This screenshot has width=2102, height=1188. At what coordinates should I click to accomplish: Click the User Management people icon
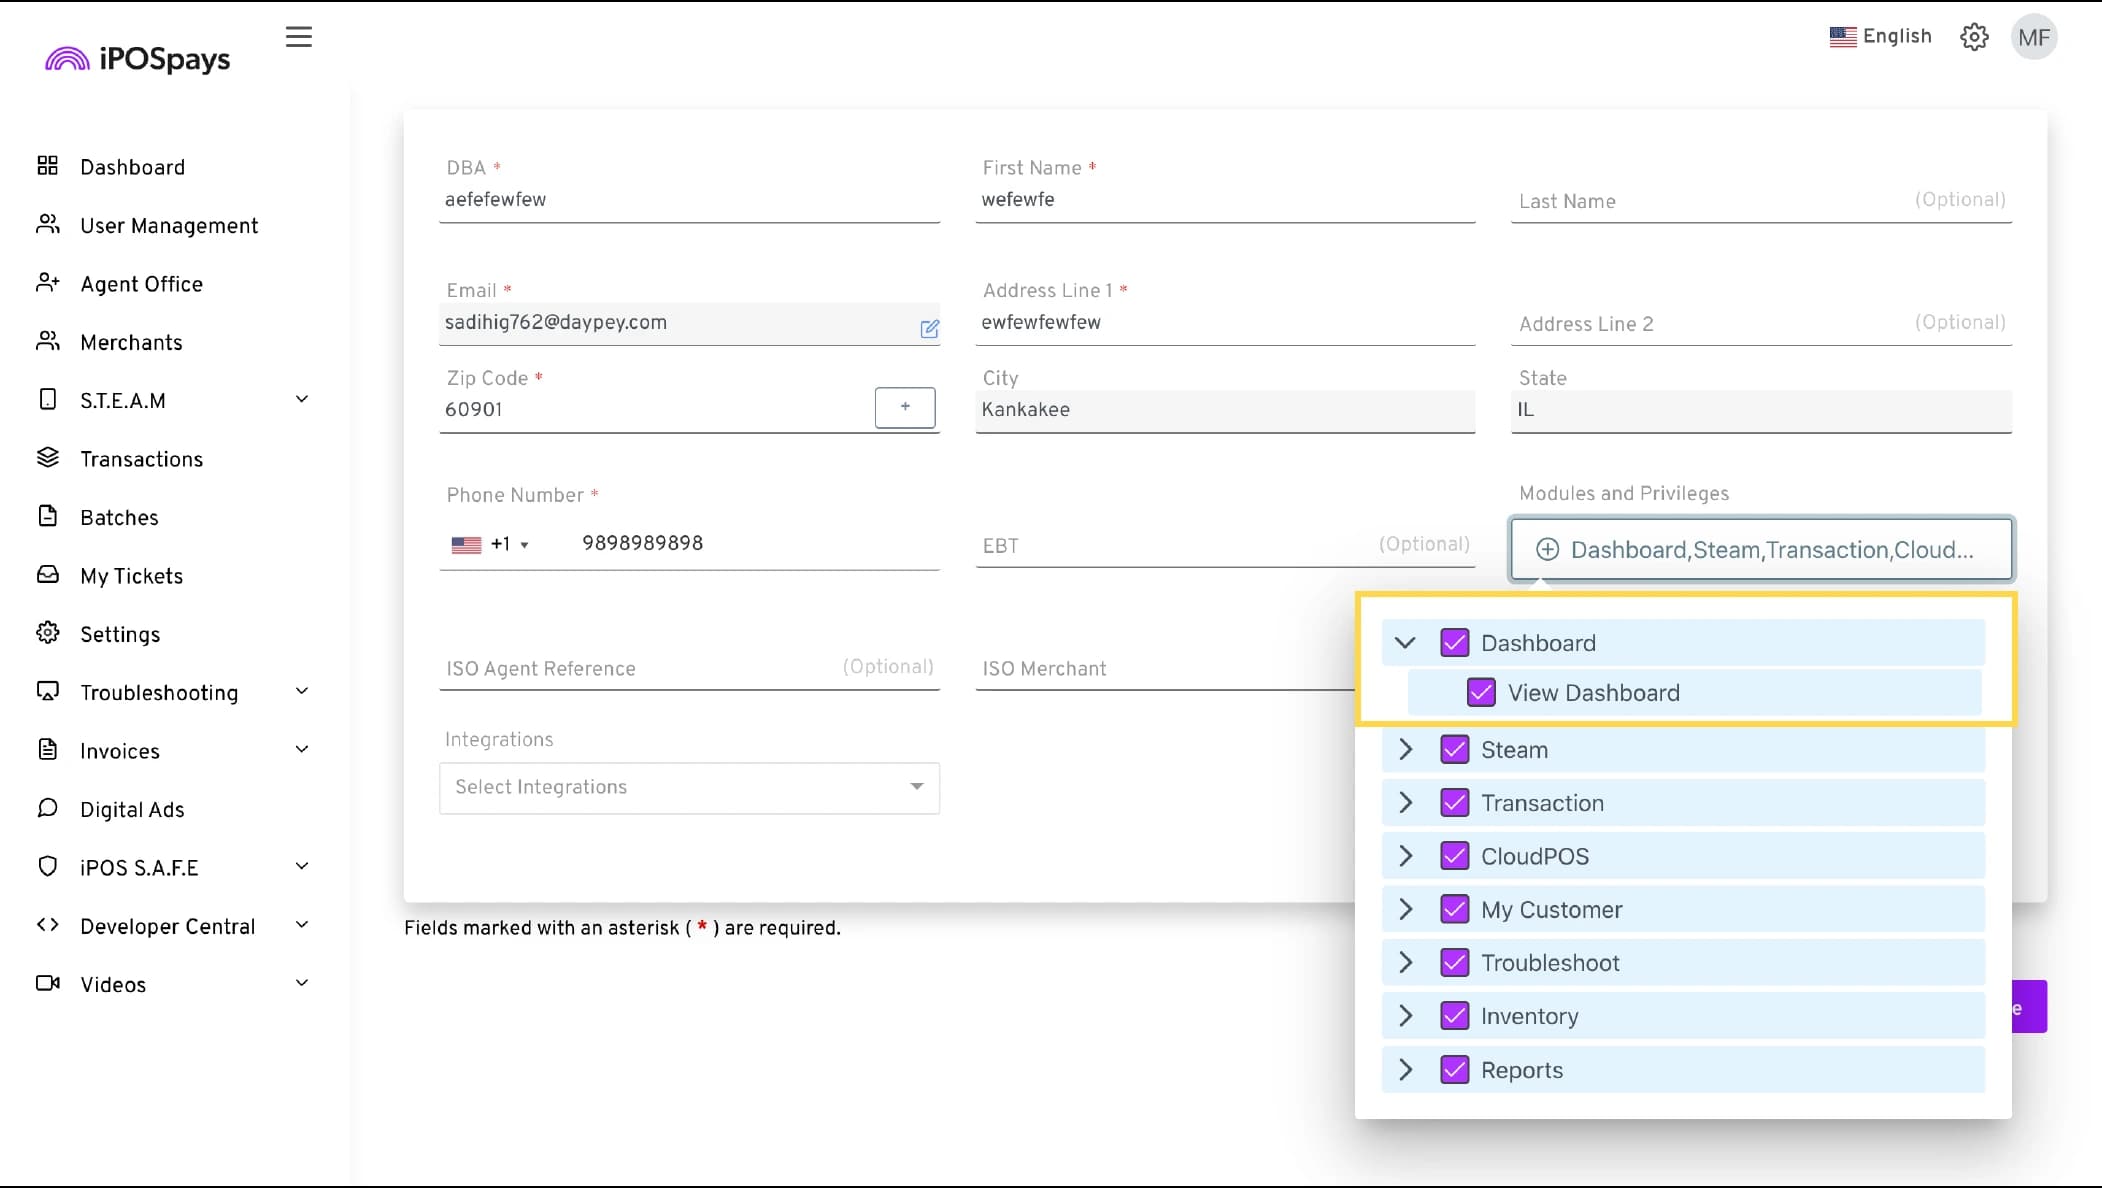47,224
